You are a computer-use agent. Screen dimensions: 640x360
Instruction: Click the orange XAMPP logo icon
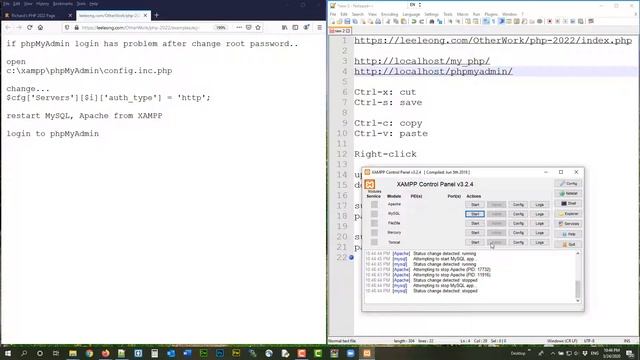pos(370,184)
